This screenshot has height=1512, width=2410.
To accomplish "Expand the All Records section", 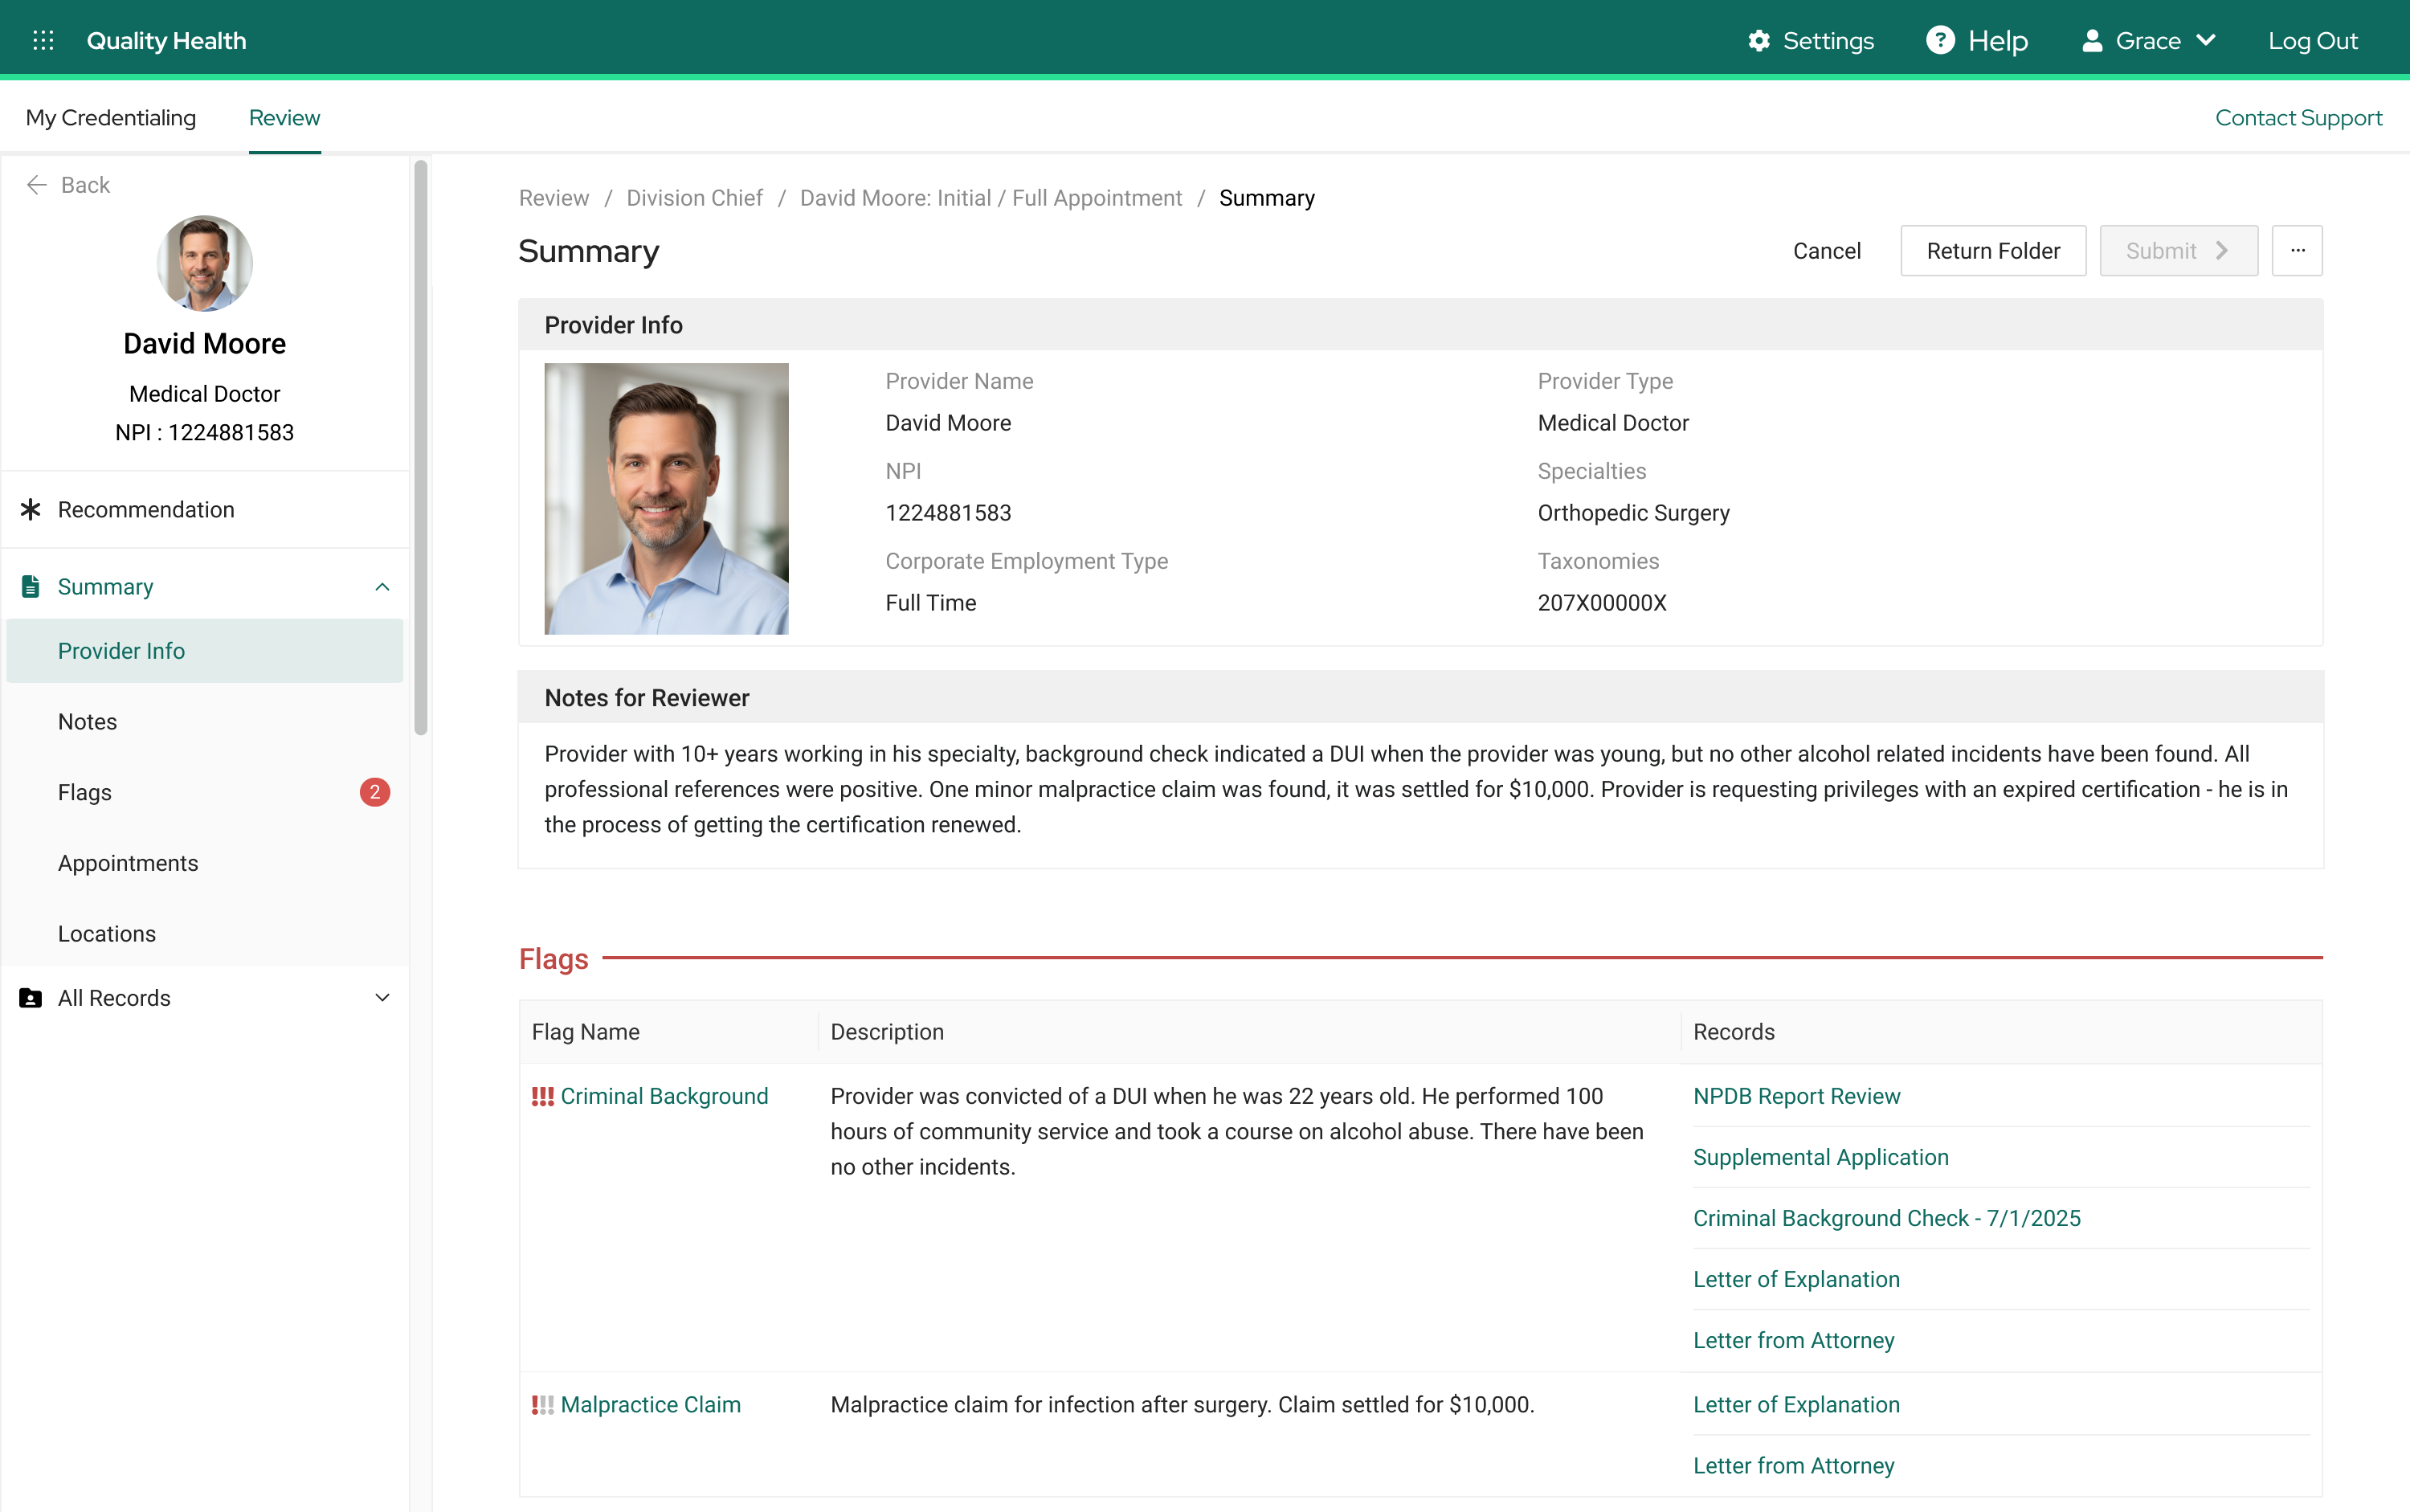I will click(382, 998).
